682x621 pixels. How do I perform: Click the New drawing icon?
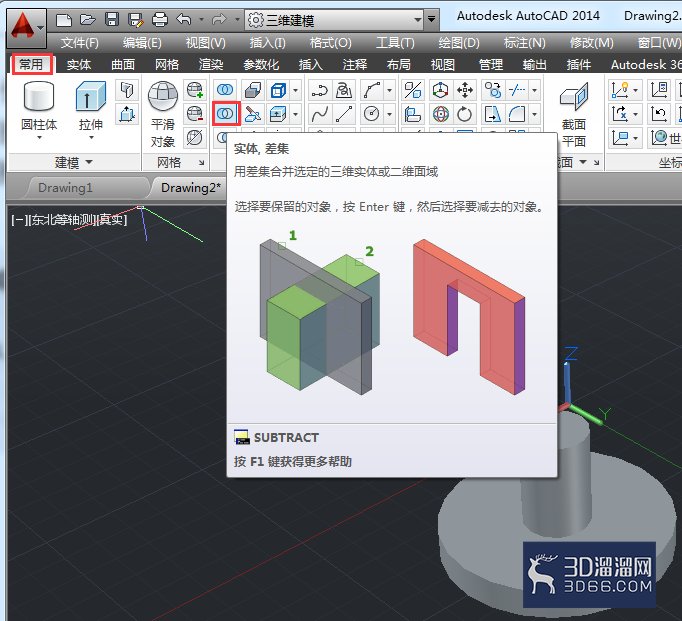coord(64,20)
